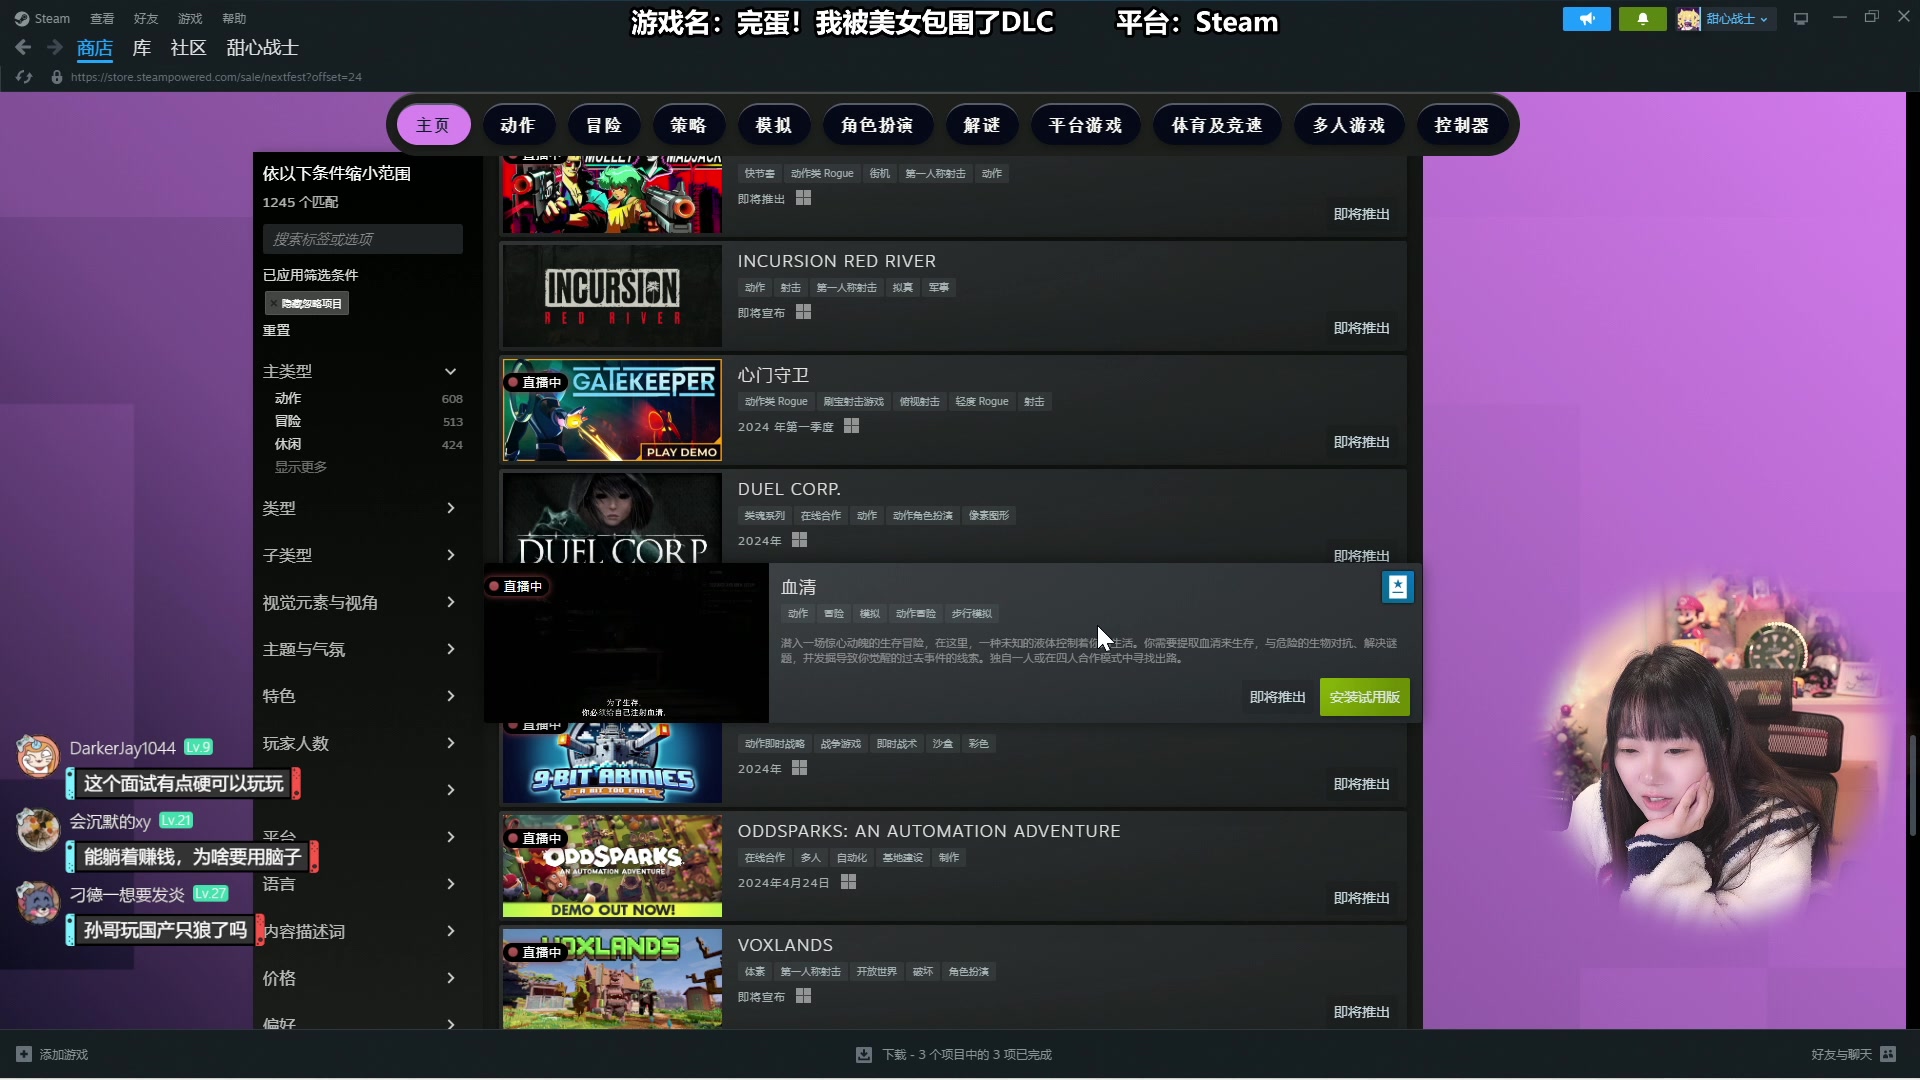This screenshot has width=1920, height=1080.
Task: Click the page reload icon
Action: tap(24, 77)
